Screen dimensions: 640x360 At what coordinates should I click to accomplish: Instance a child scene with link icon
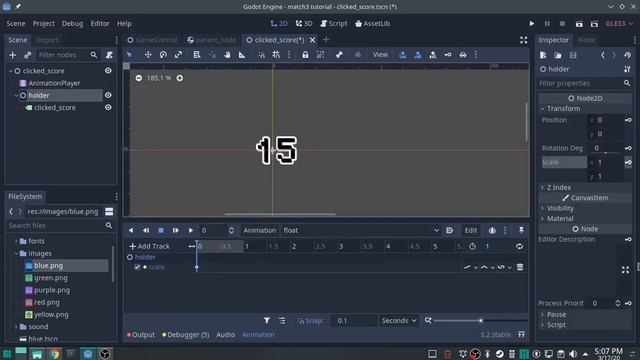(x=28, y=55)
